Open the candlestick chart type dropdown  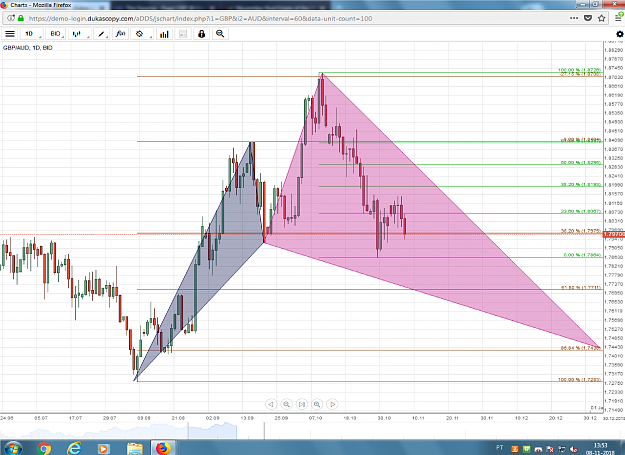(x=79, y=34)
